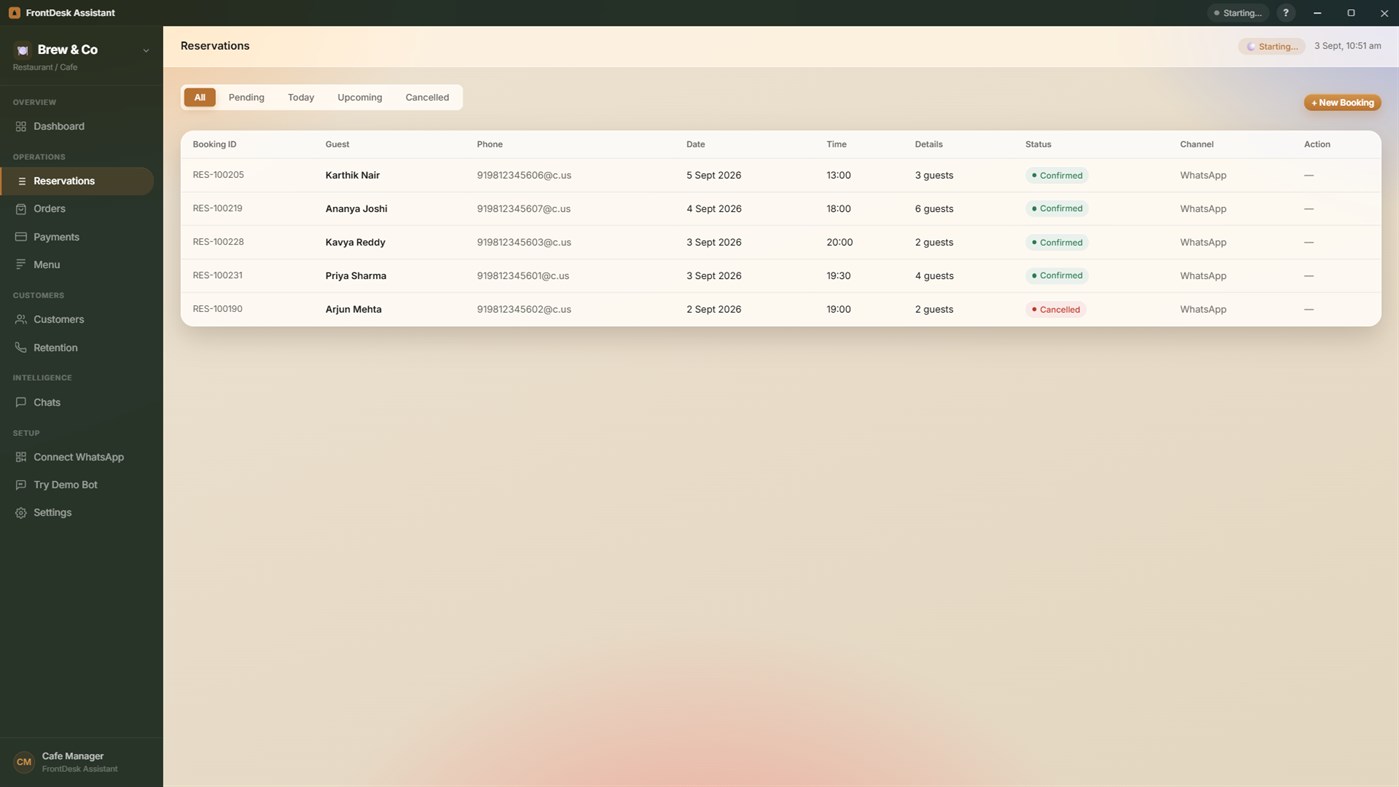Click the Retention phone icon
This screenshot has width=1399, height=787.
pos(21,348)
